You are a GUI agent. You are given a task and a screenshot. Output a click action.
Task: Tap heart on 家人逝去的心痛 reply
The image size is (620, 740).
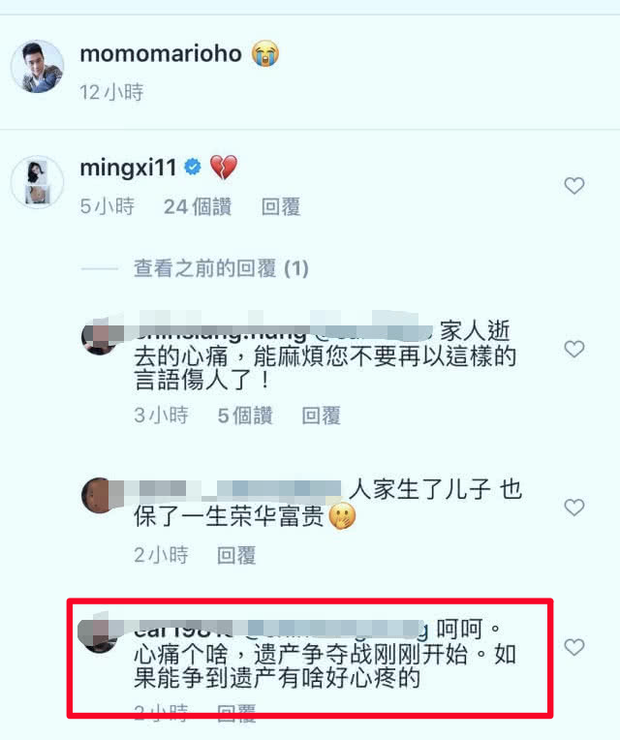click(574, 349)
